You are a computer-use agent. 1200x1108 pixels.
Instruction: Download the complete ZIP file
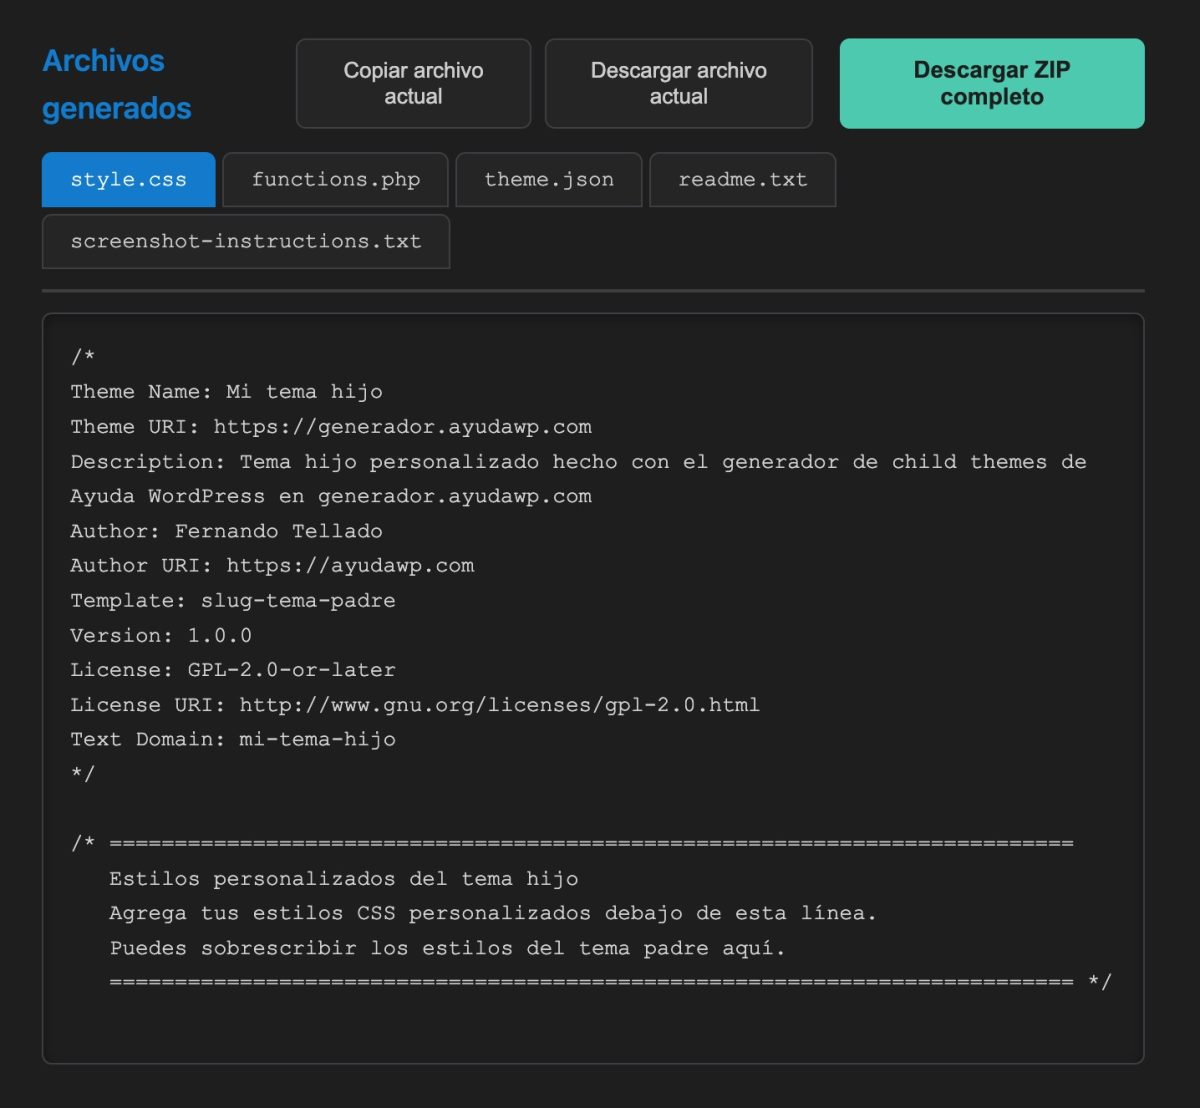(991, 83)
